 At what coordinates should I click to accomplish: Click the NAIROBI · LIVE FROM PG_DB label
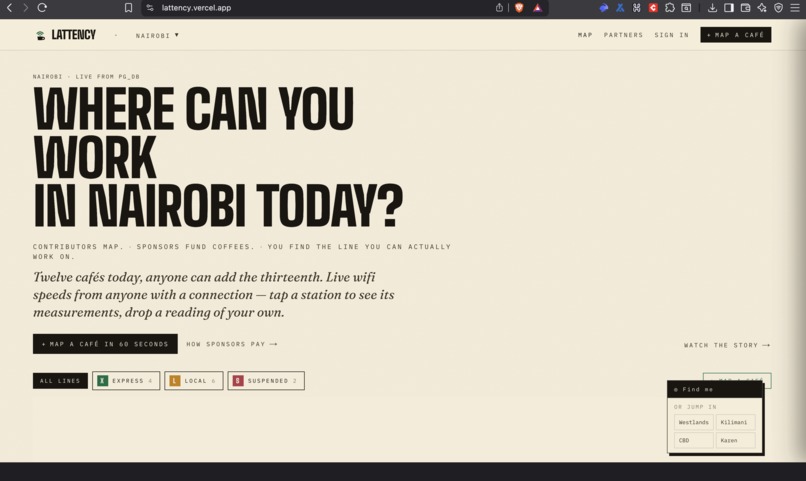(86, 77)
